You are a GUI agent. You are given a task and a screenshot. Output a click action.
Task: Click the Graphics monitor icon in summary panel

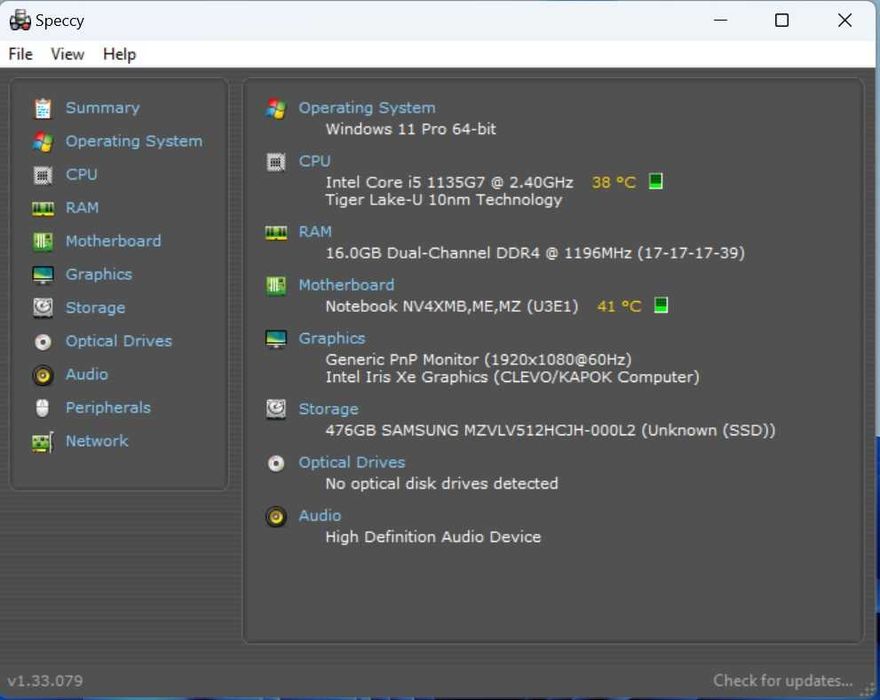pyautogui.click(x=276, y=339)
